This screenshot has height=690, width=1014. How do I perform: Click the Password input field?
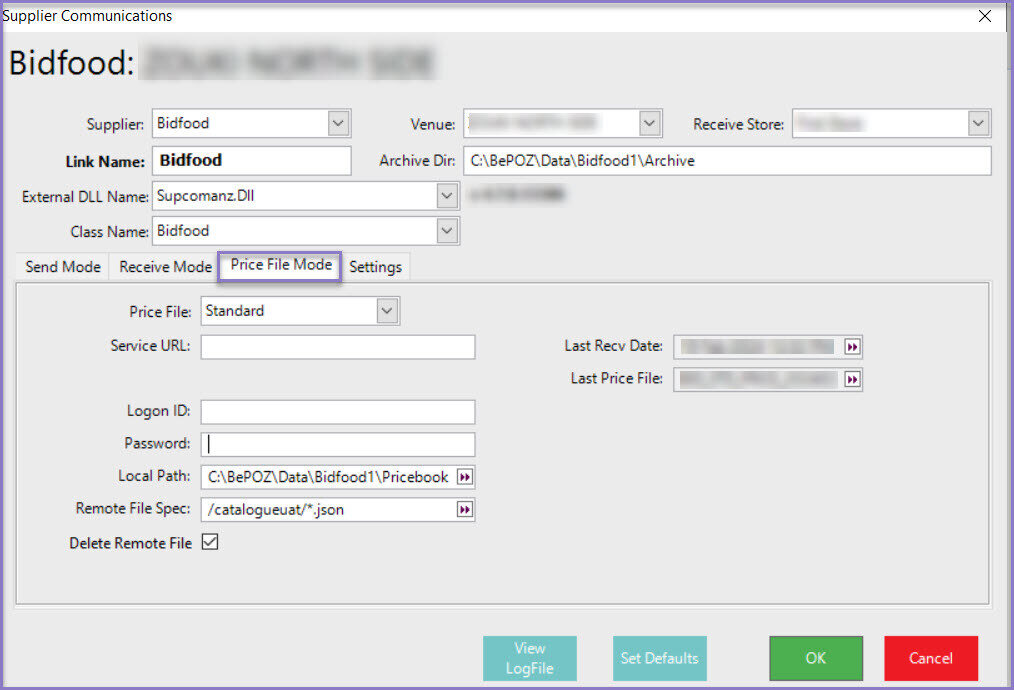click(x=338, y=444)
